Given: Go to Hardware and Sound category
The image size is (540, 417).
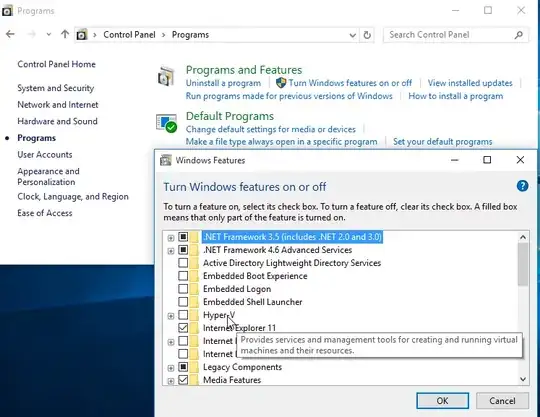Looking at the screenshot, I should coord(58,121).
